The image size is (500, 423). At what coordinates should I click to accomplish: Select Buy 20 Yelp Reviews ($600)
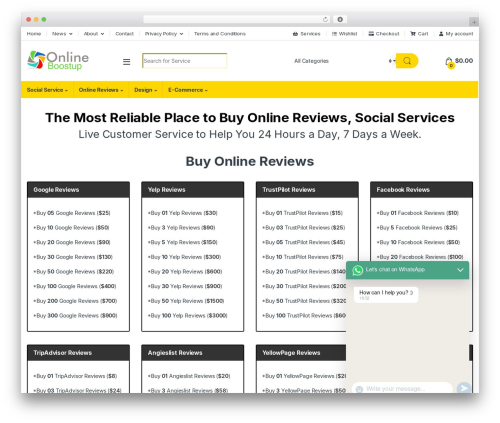pyautogui.click(x=185, y=272)
